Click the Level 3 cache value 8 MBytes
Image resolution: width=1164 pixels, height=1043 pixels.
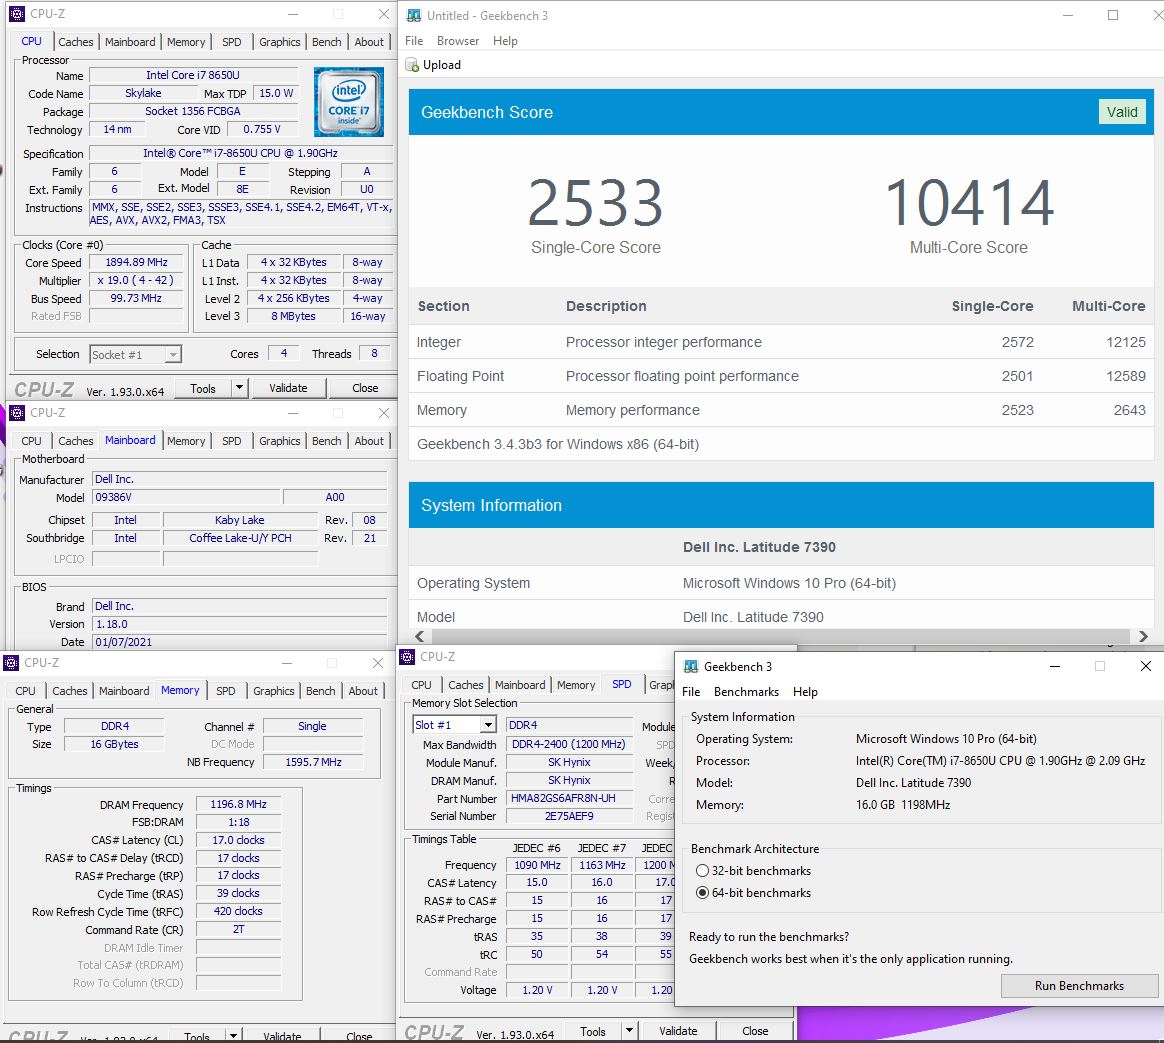point(293,316)
